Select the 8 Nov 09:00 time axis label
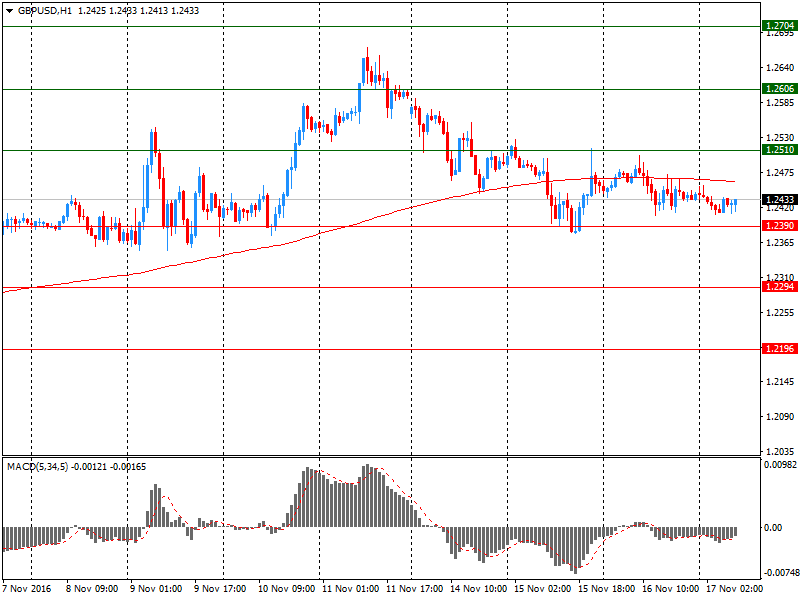The height and width of the screenshot is (600, 800). click(92, 589)
